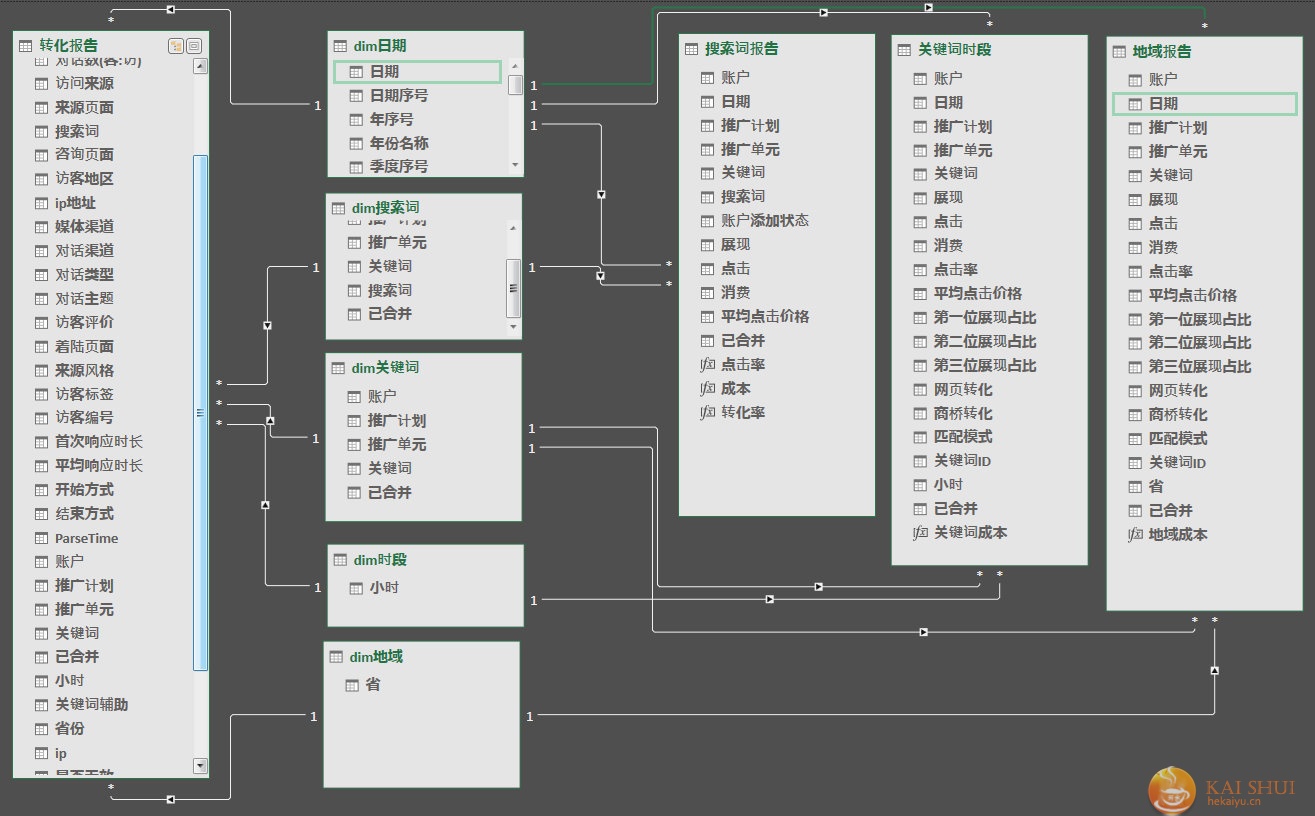The width and height of the screenshot is (1315, 816).
Task: Click column icon beside ip地址 in 转化报告
Action: pyautogui.click(x=41, y=203)
